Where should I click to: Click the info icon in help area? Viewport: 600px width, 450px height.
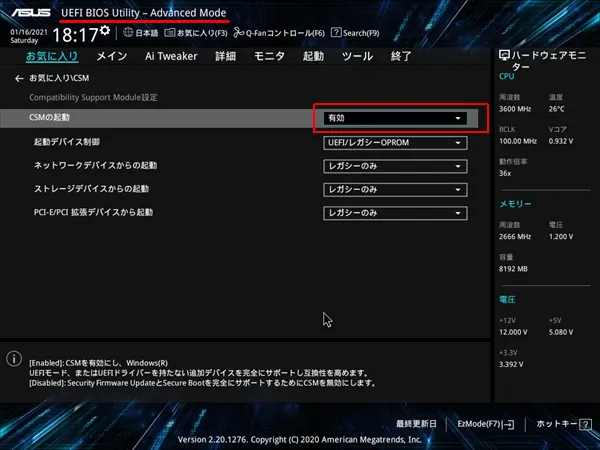click(14, 359)
